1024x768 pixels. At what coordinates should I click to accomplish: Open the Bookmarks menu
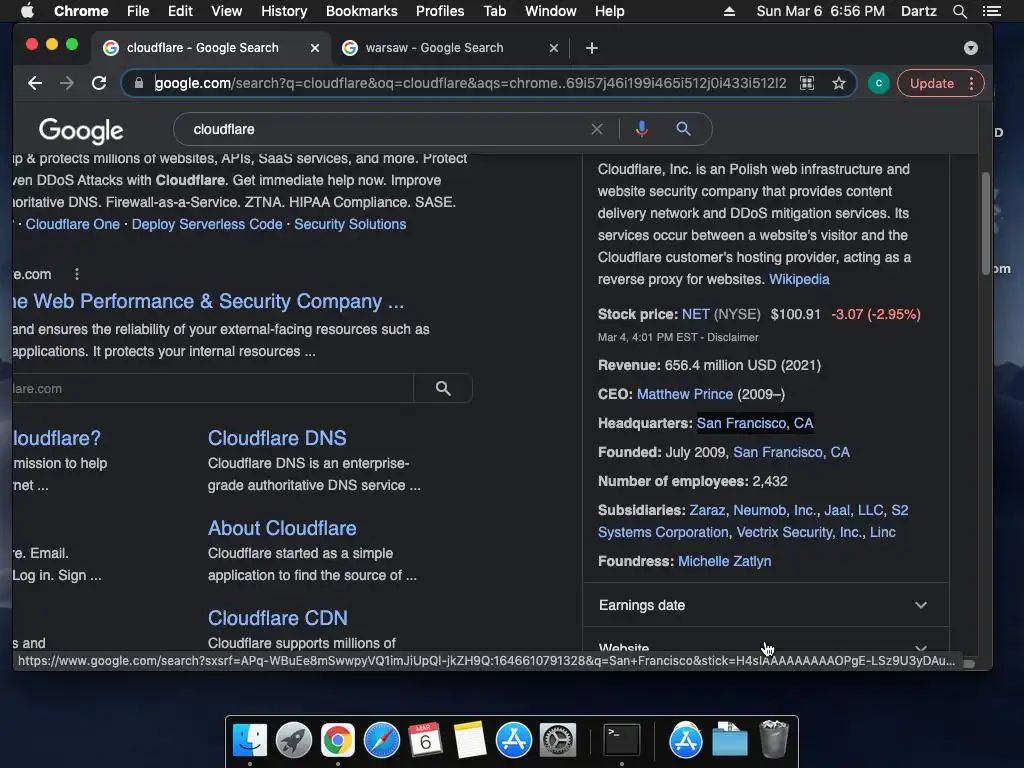pos(362,11)
